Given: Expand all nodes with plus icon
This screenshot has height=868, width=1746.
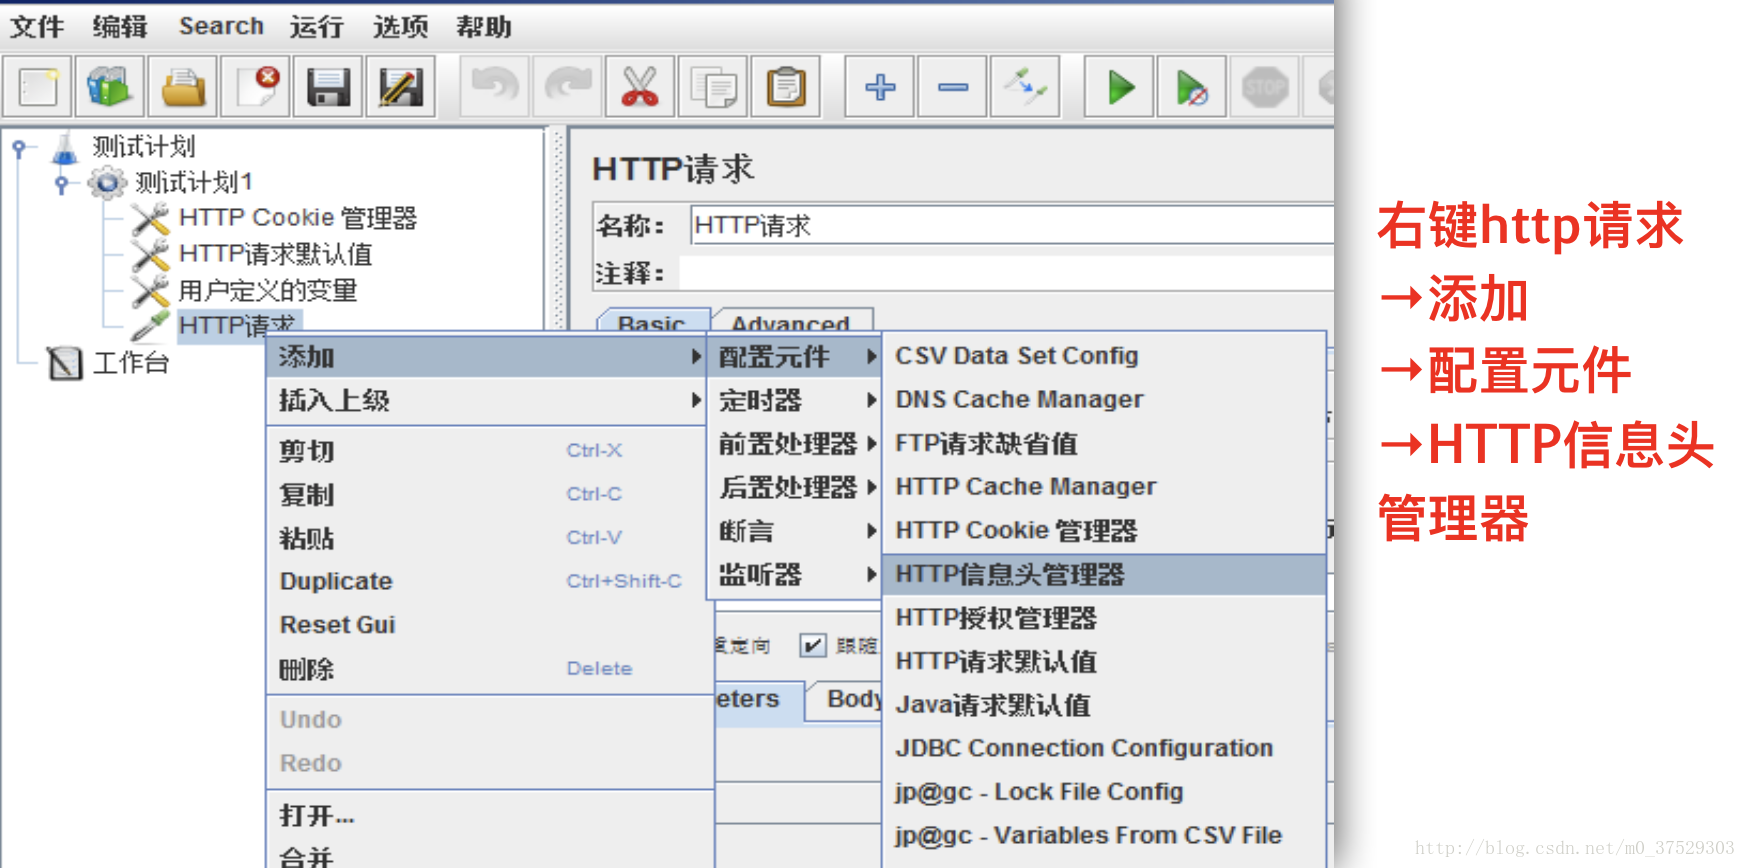Looking at the screenshot, I should click(x=880, y=87).
